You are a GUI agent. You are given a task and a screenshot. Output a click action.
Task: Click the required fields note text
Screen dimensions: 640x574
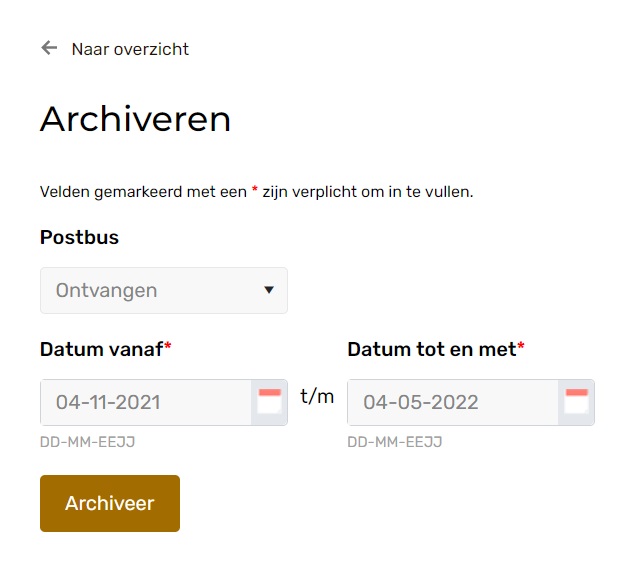[x=256, y=191]
